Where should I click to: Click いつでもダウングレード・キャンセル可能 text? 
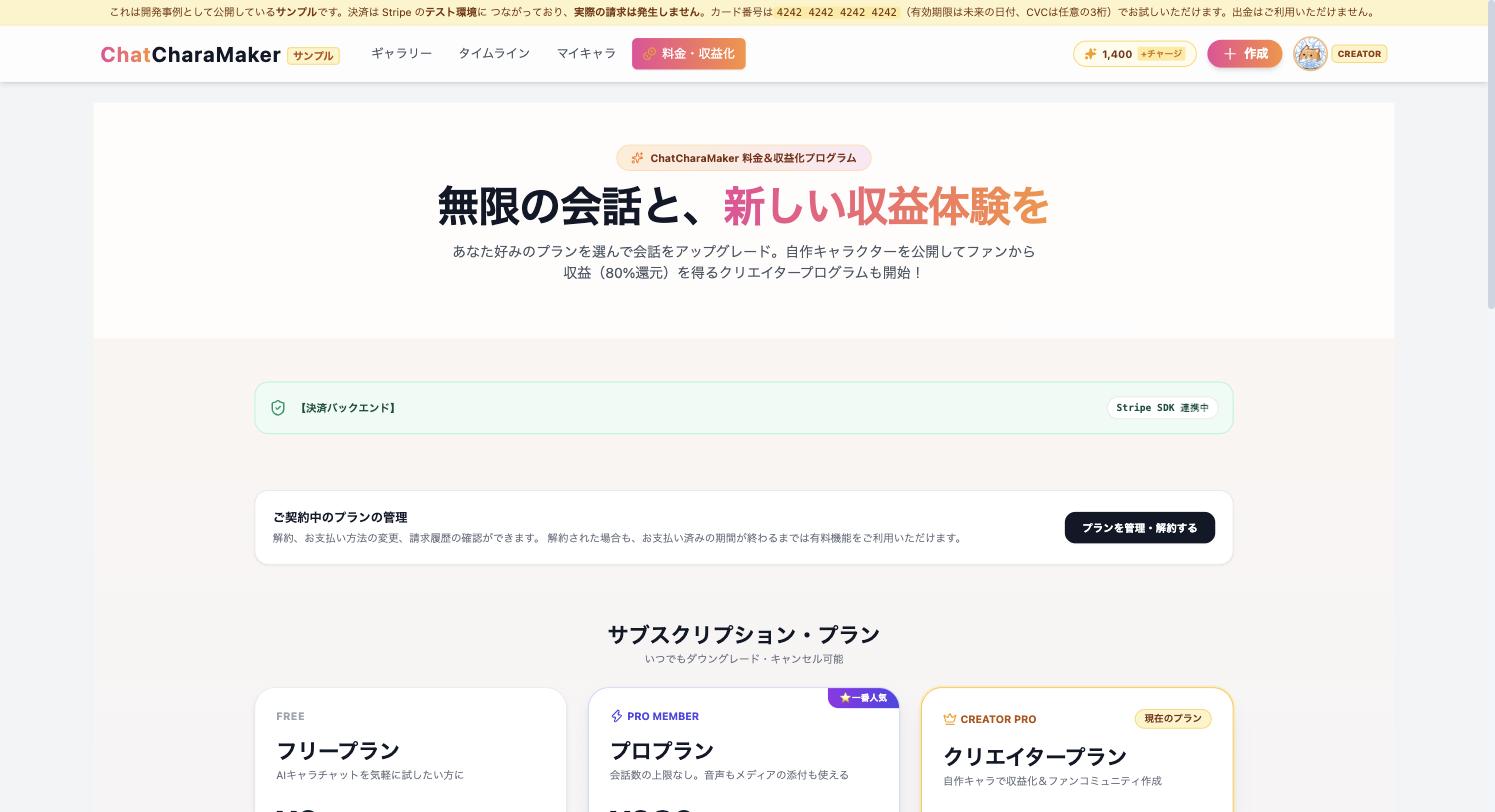pyautogui.click(x=744, y=659)
